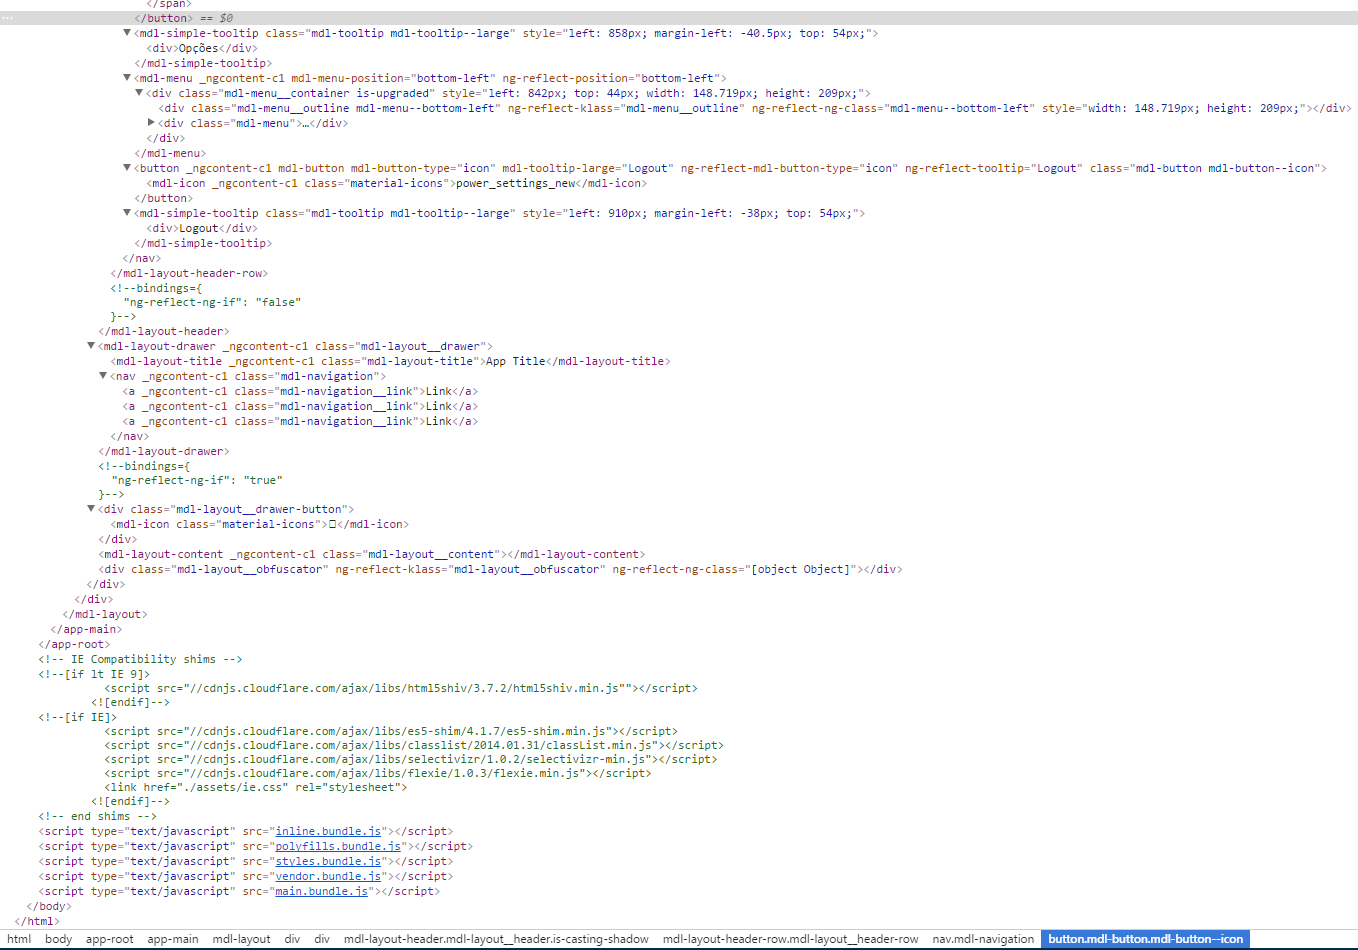The image size is (1358, 950).
Task: Jump to app-root in the breadcrumb bar
Action: pyautogui.click(x=110, y=939)
